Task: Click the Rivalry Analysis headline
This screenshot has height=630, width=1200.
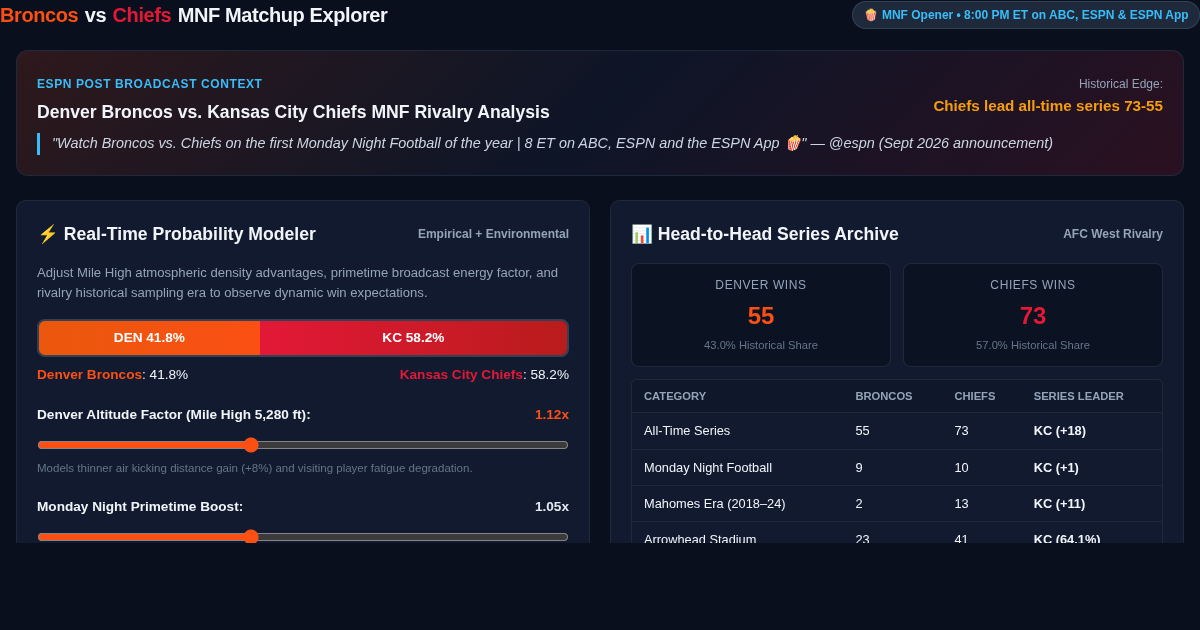Action: (293, 112)
